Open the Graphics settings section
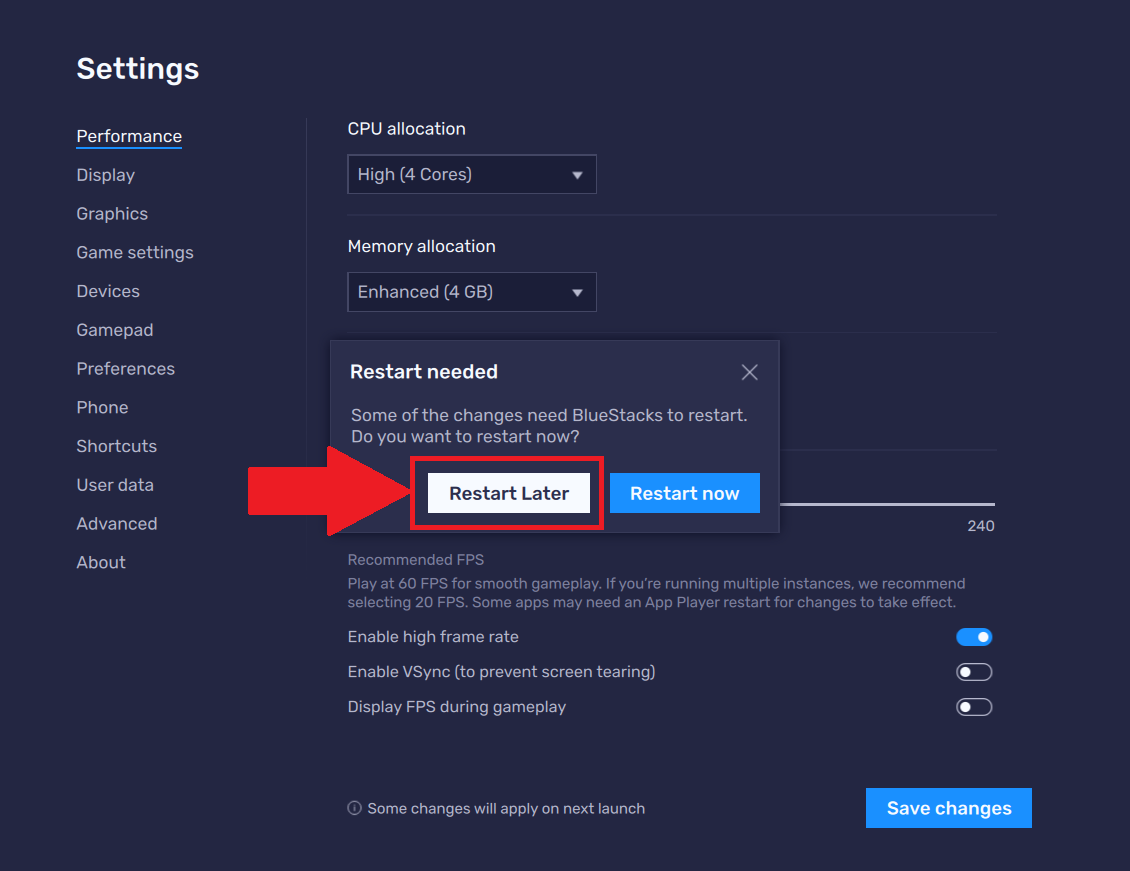Image resolution: width=1130 pixels, height=871 pixels. pyautogui.click(x=112, y=214)
